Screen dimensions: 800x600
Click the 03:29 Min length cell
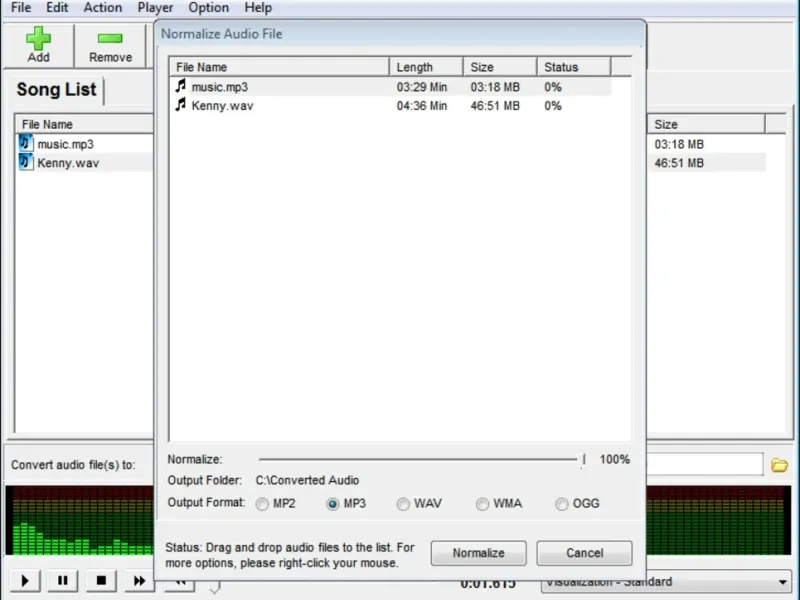(x=422, y=87)
